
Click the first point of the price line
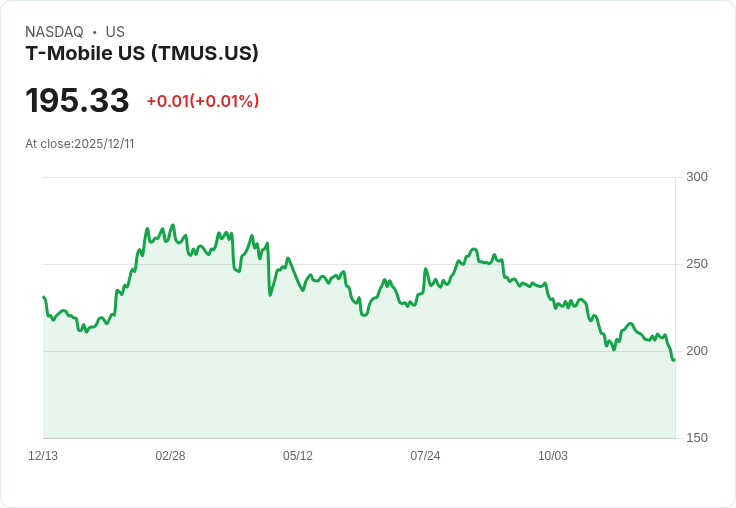click(44, 297)
